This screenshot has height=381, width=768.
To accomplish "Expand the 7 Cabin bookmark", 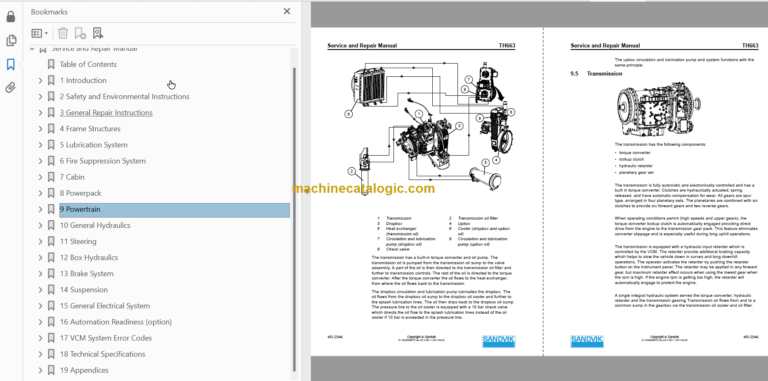I will pyautogui.click(x=40, y=177).
